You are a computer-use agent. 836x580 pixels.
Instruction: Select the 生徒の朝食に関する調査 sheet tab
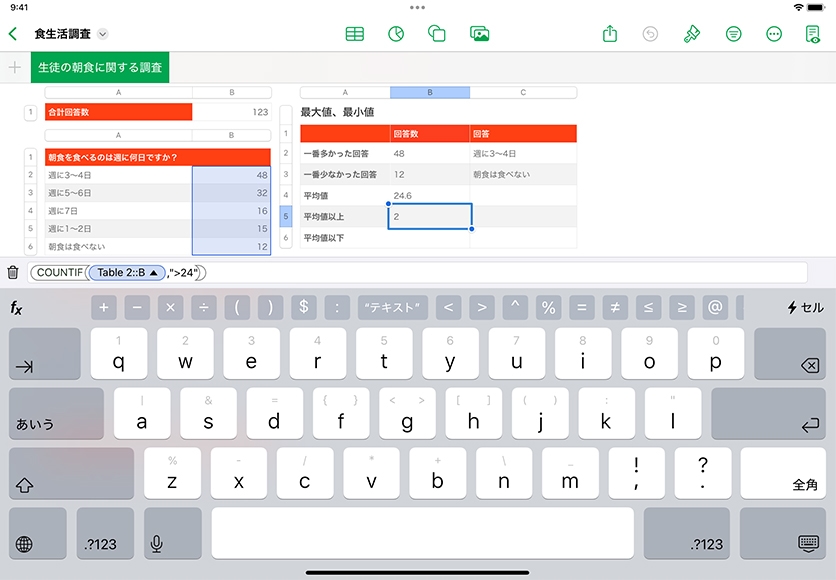pyautogui.click(x=100, y=67)
